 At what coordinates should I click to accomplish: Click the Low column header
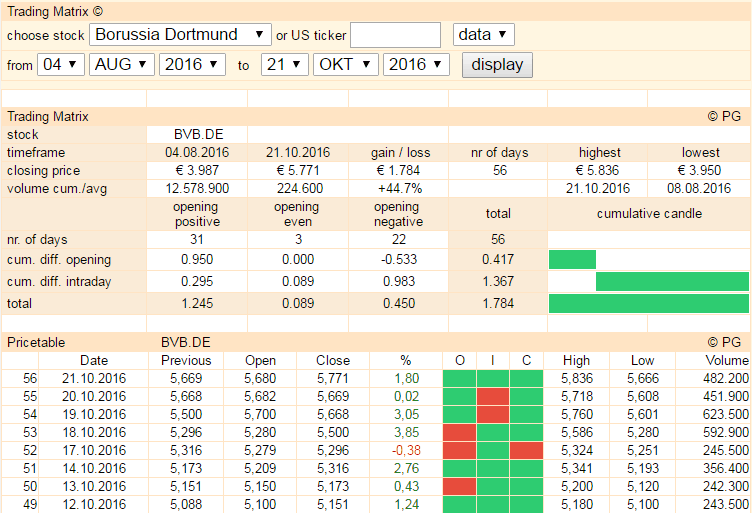point(642,361)
